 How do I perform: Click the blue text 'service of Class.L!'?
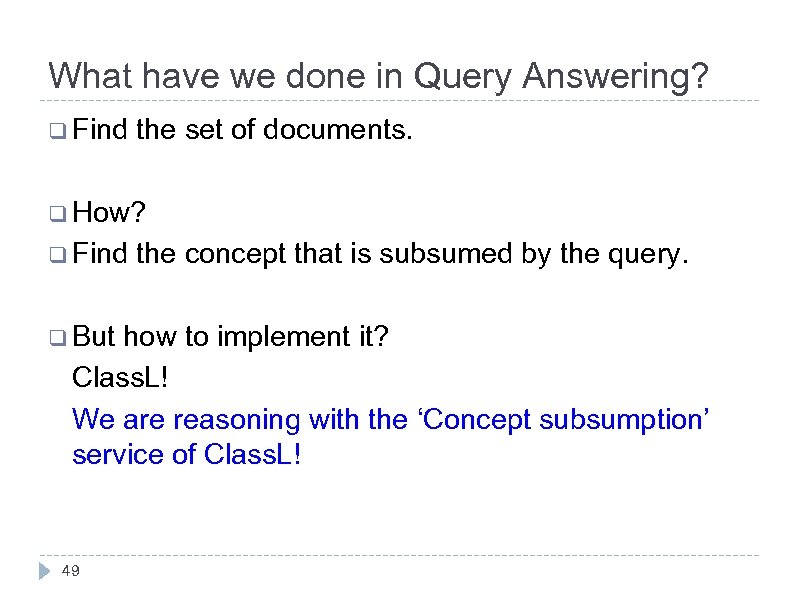point(187,454)
